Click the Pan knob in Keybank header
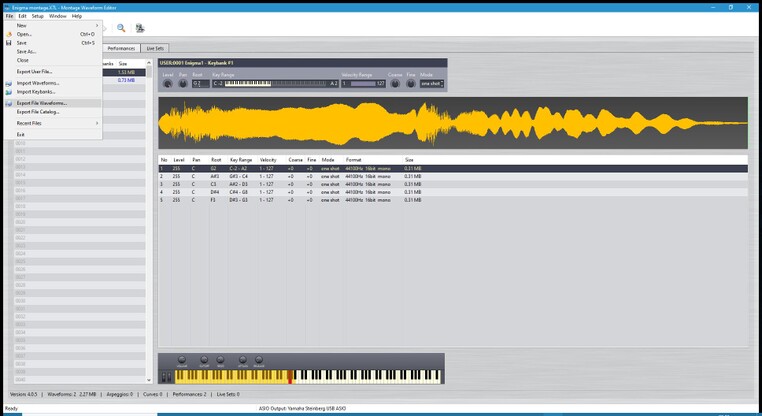Image resolution: width=762 pixels, height=416 pixels. (x=183, y=84)
